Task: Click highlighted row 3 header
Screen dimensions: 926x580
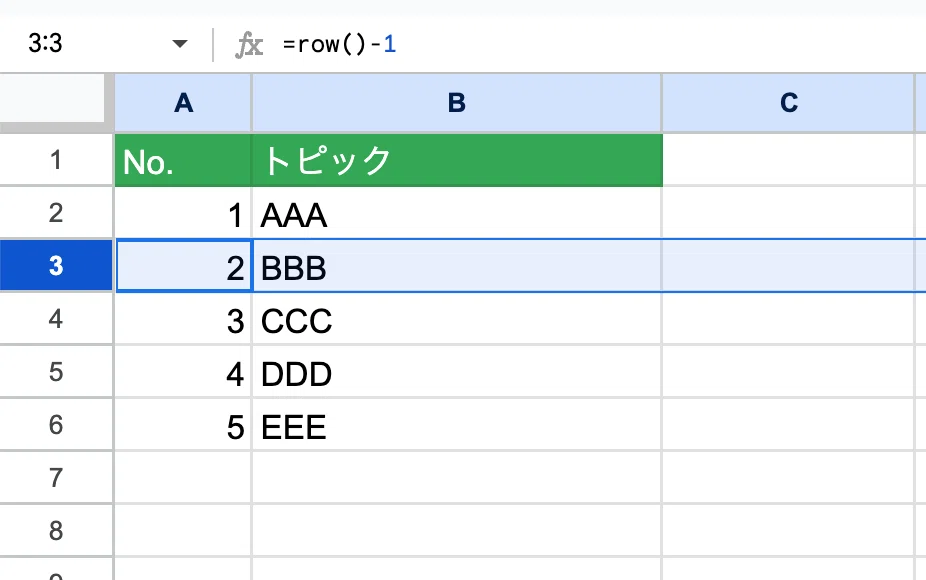Action: pos(56,266)
